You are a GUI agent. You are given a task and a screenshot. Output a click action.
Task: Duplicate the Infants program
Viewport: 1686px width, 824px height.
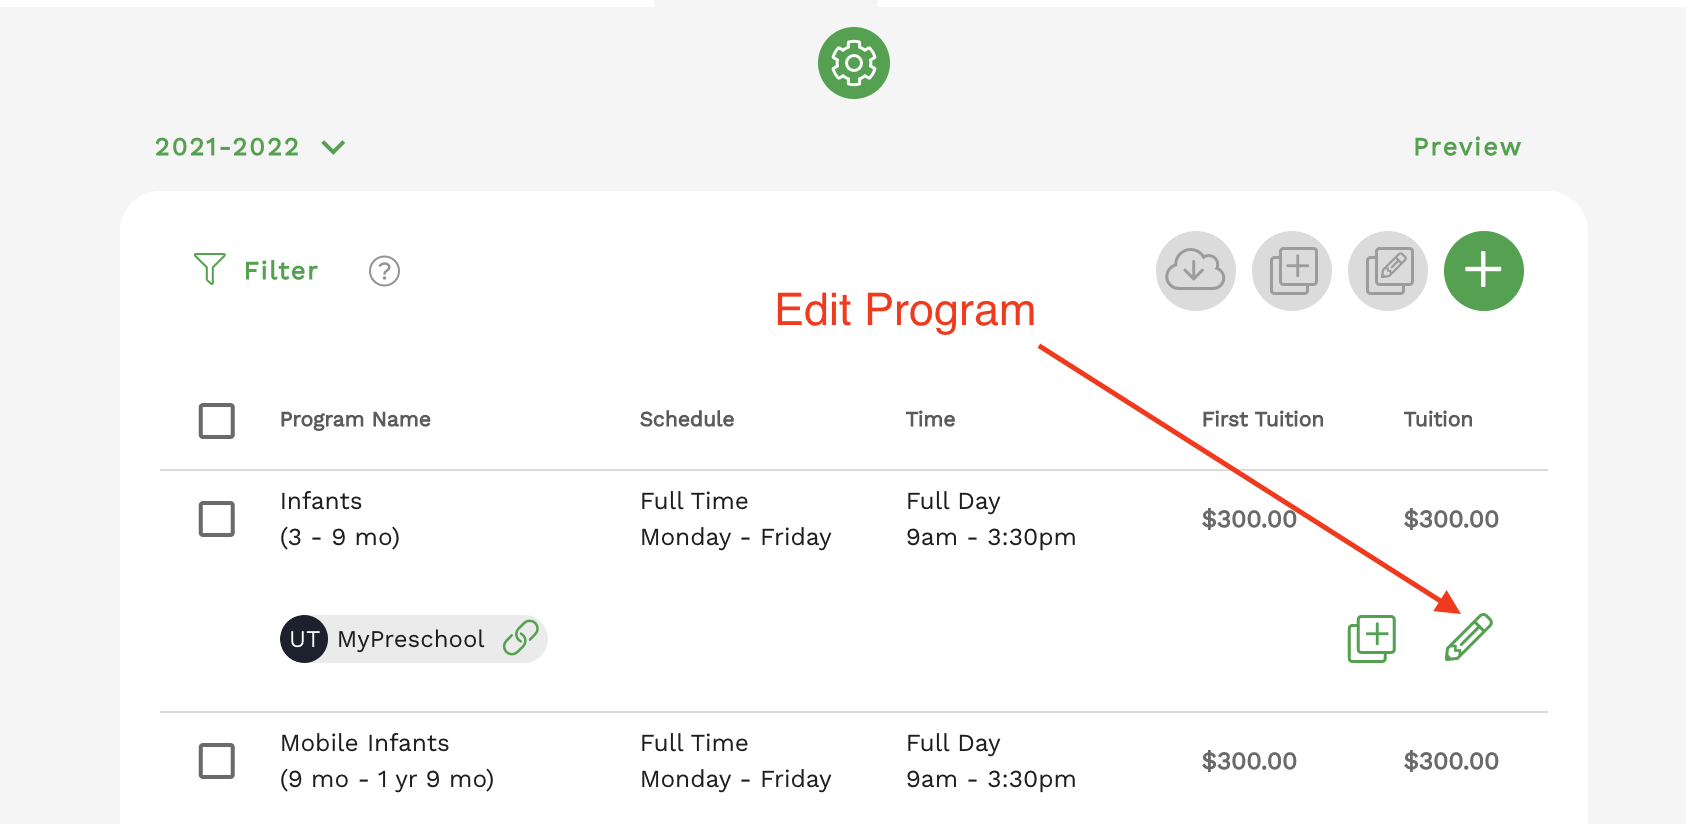point(1372,638)
